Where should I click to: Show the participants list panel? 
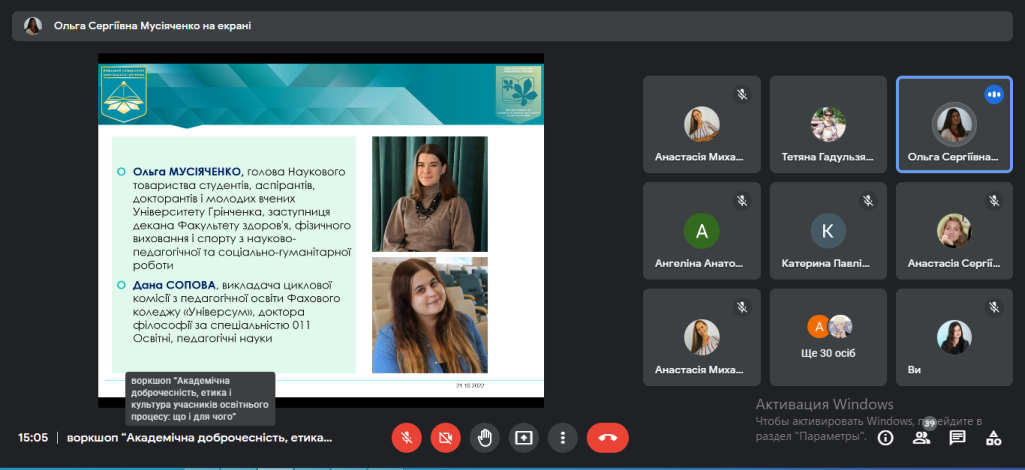[x=921, y=437]
